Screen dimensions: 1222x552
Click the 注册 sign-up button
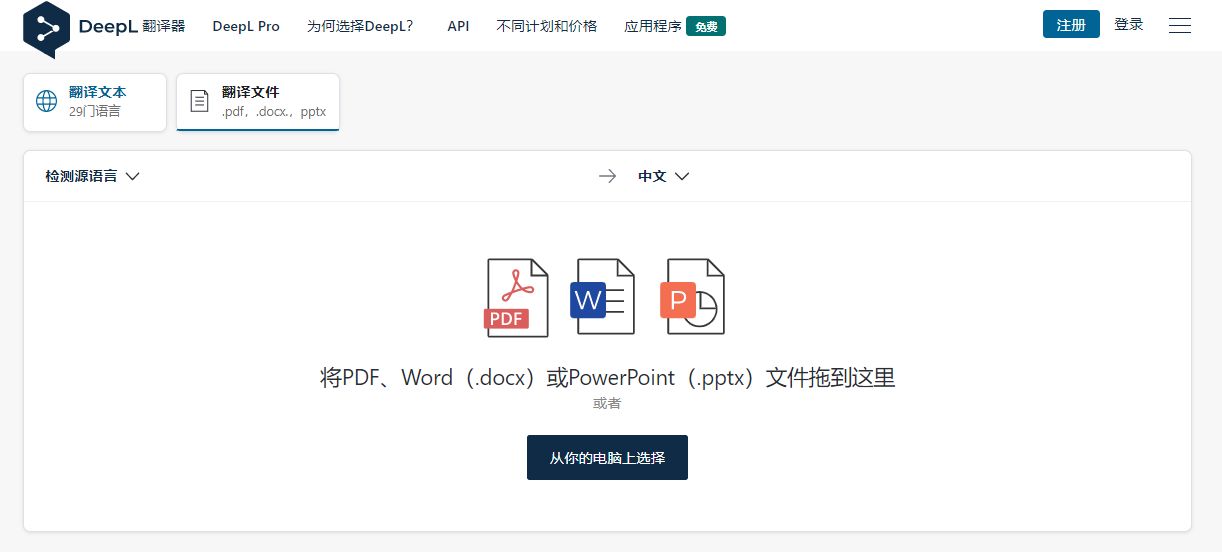tap(1071, 25)
